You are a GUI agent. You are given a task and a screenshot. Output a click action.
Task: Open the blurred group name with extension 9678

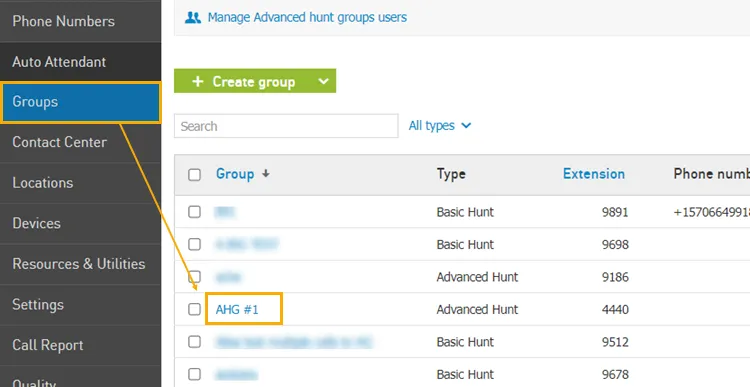point(236,375)
